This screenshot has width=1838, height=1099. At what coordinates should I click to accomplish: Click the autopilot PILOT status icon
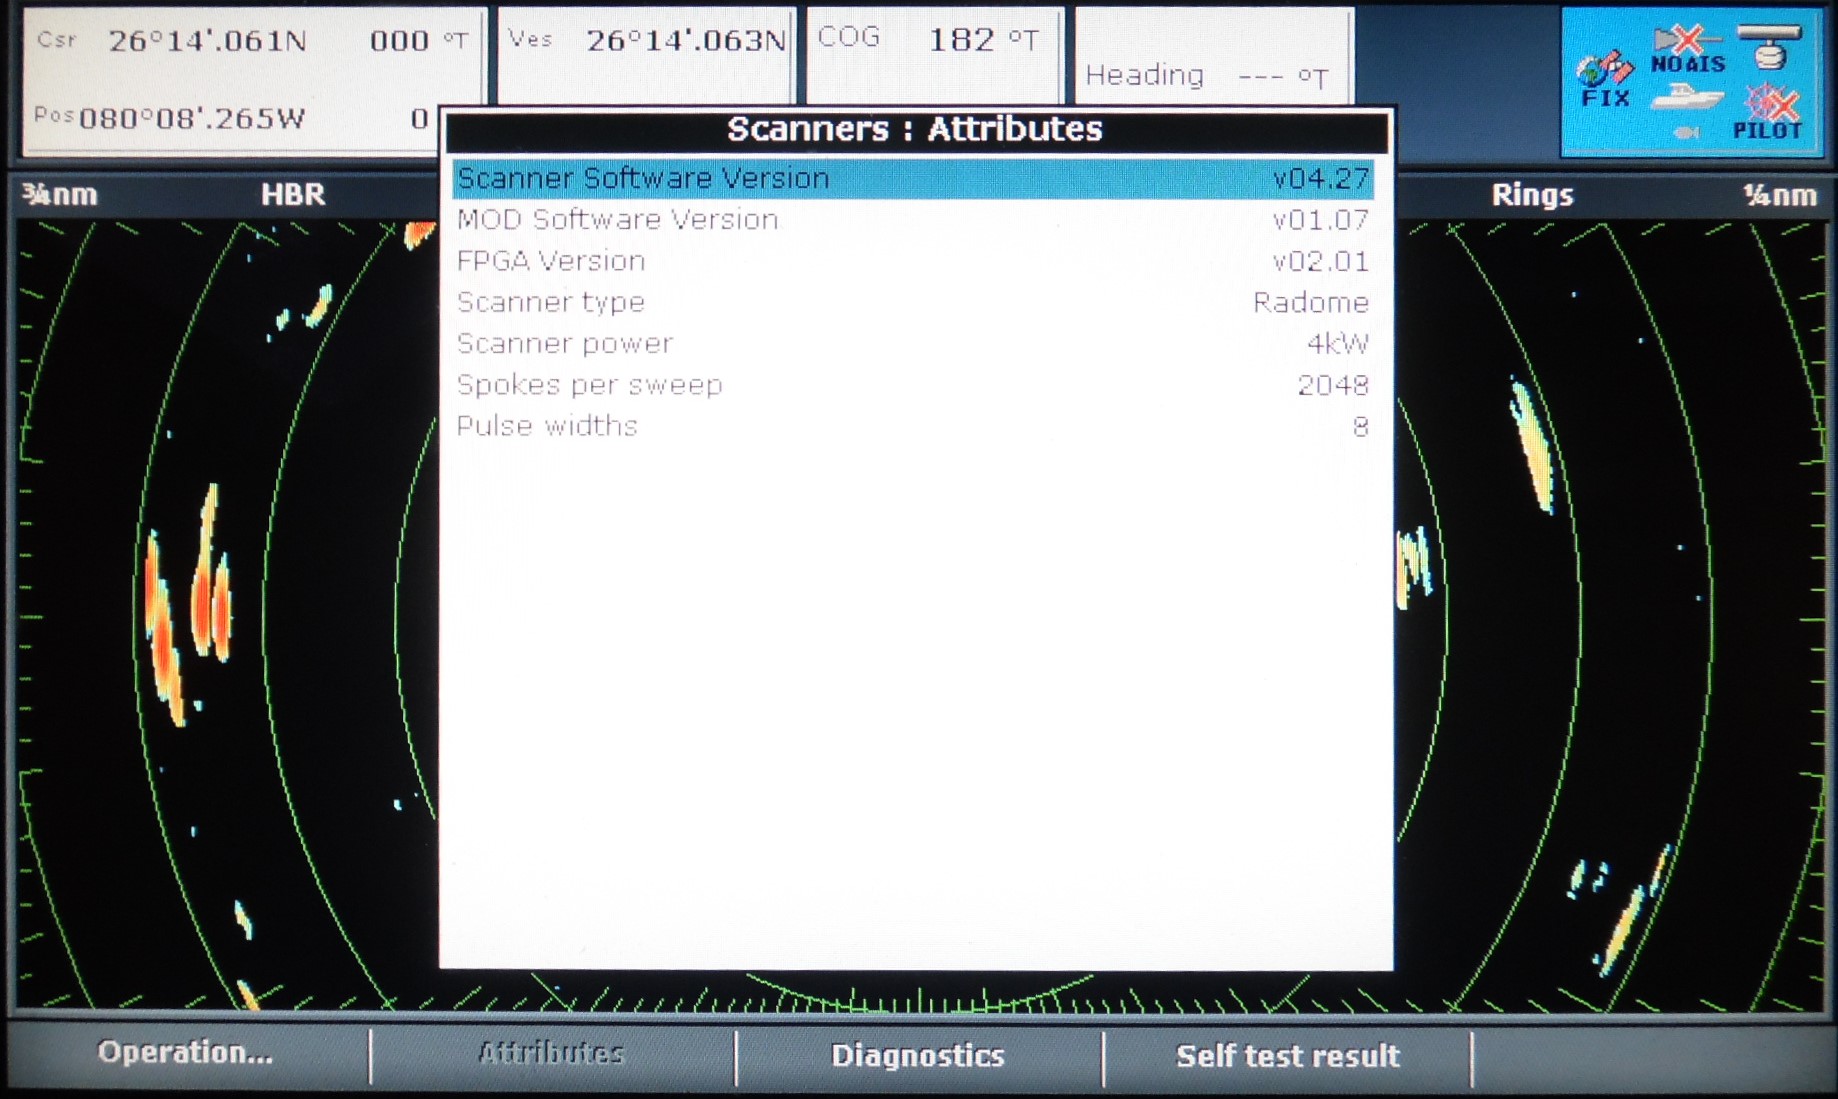[x=1768, y=112]
